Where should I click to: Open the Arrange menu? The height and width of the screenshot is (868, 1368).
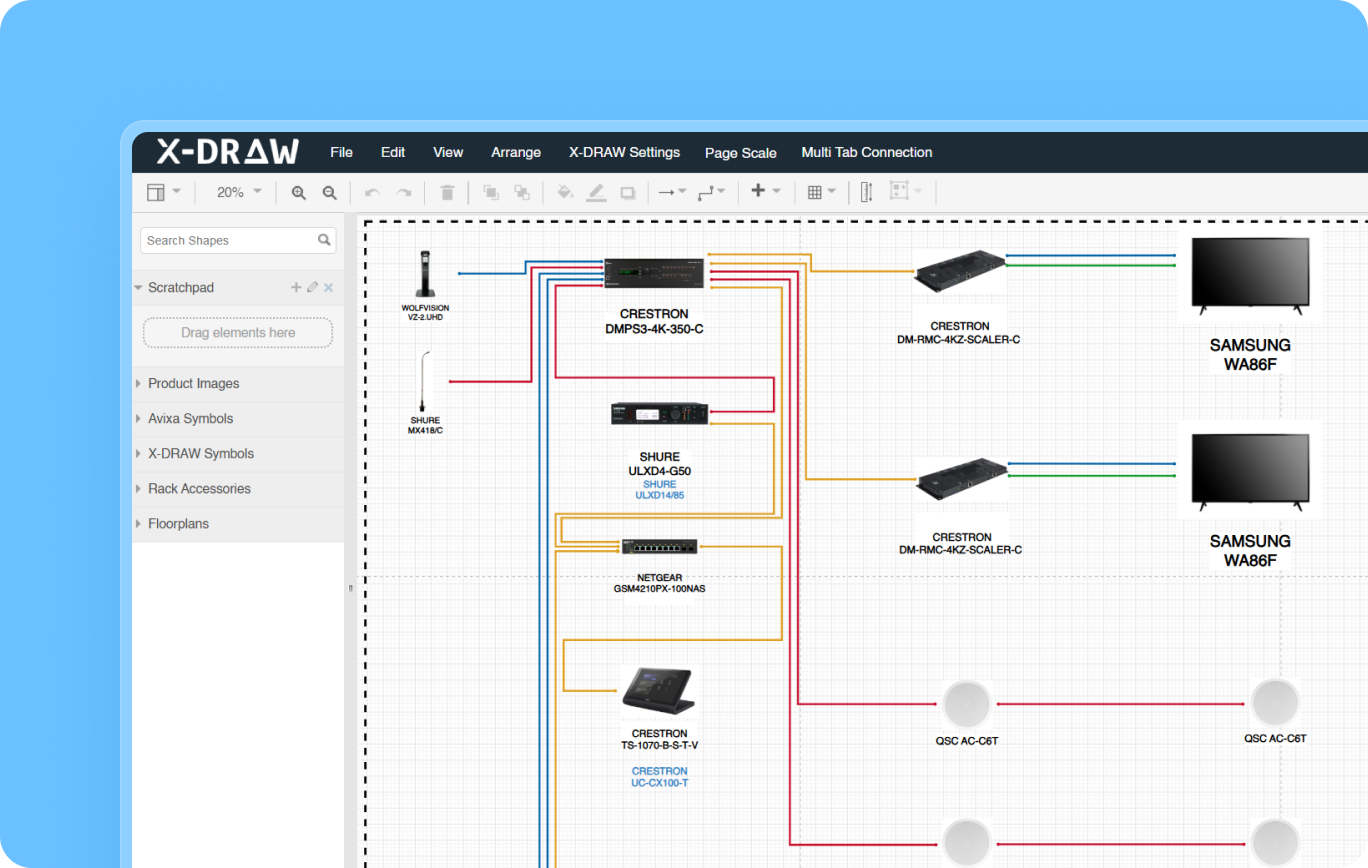(516, 153)
